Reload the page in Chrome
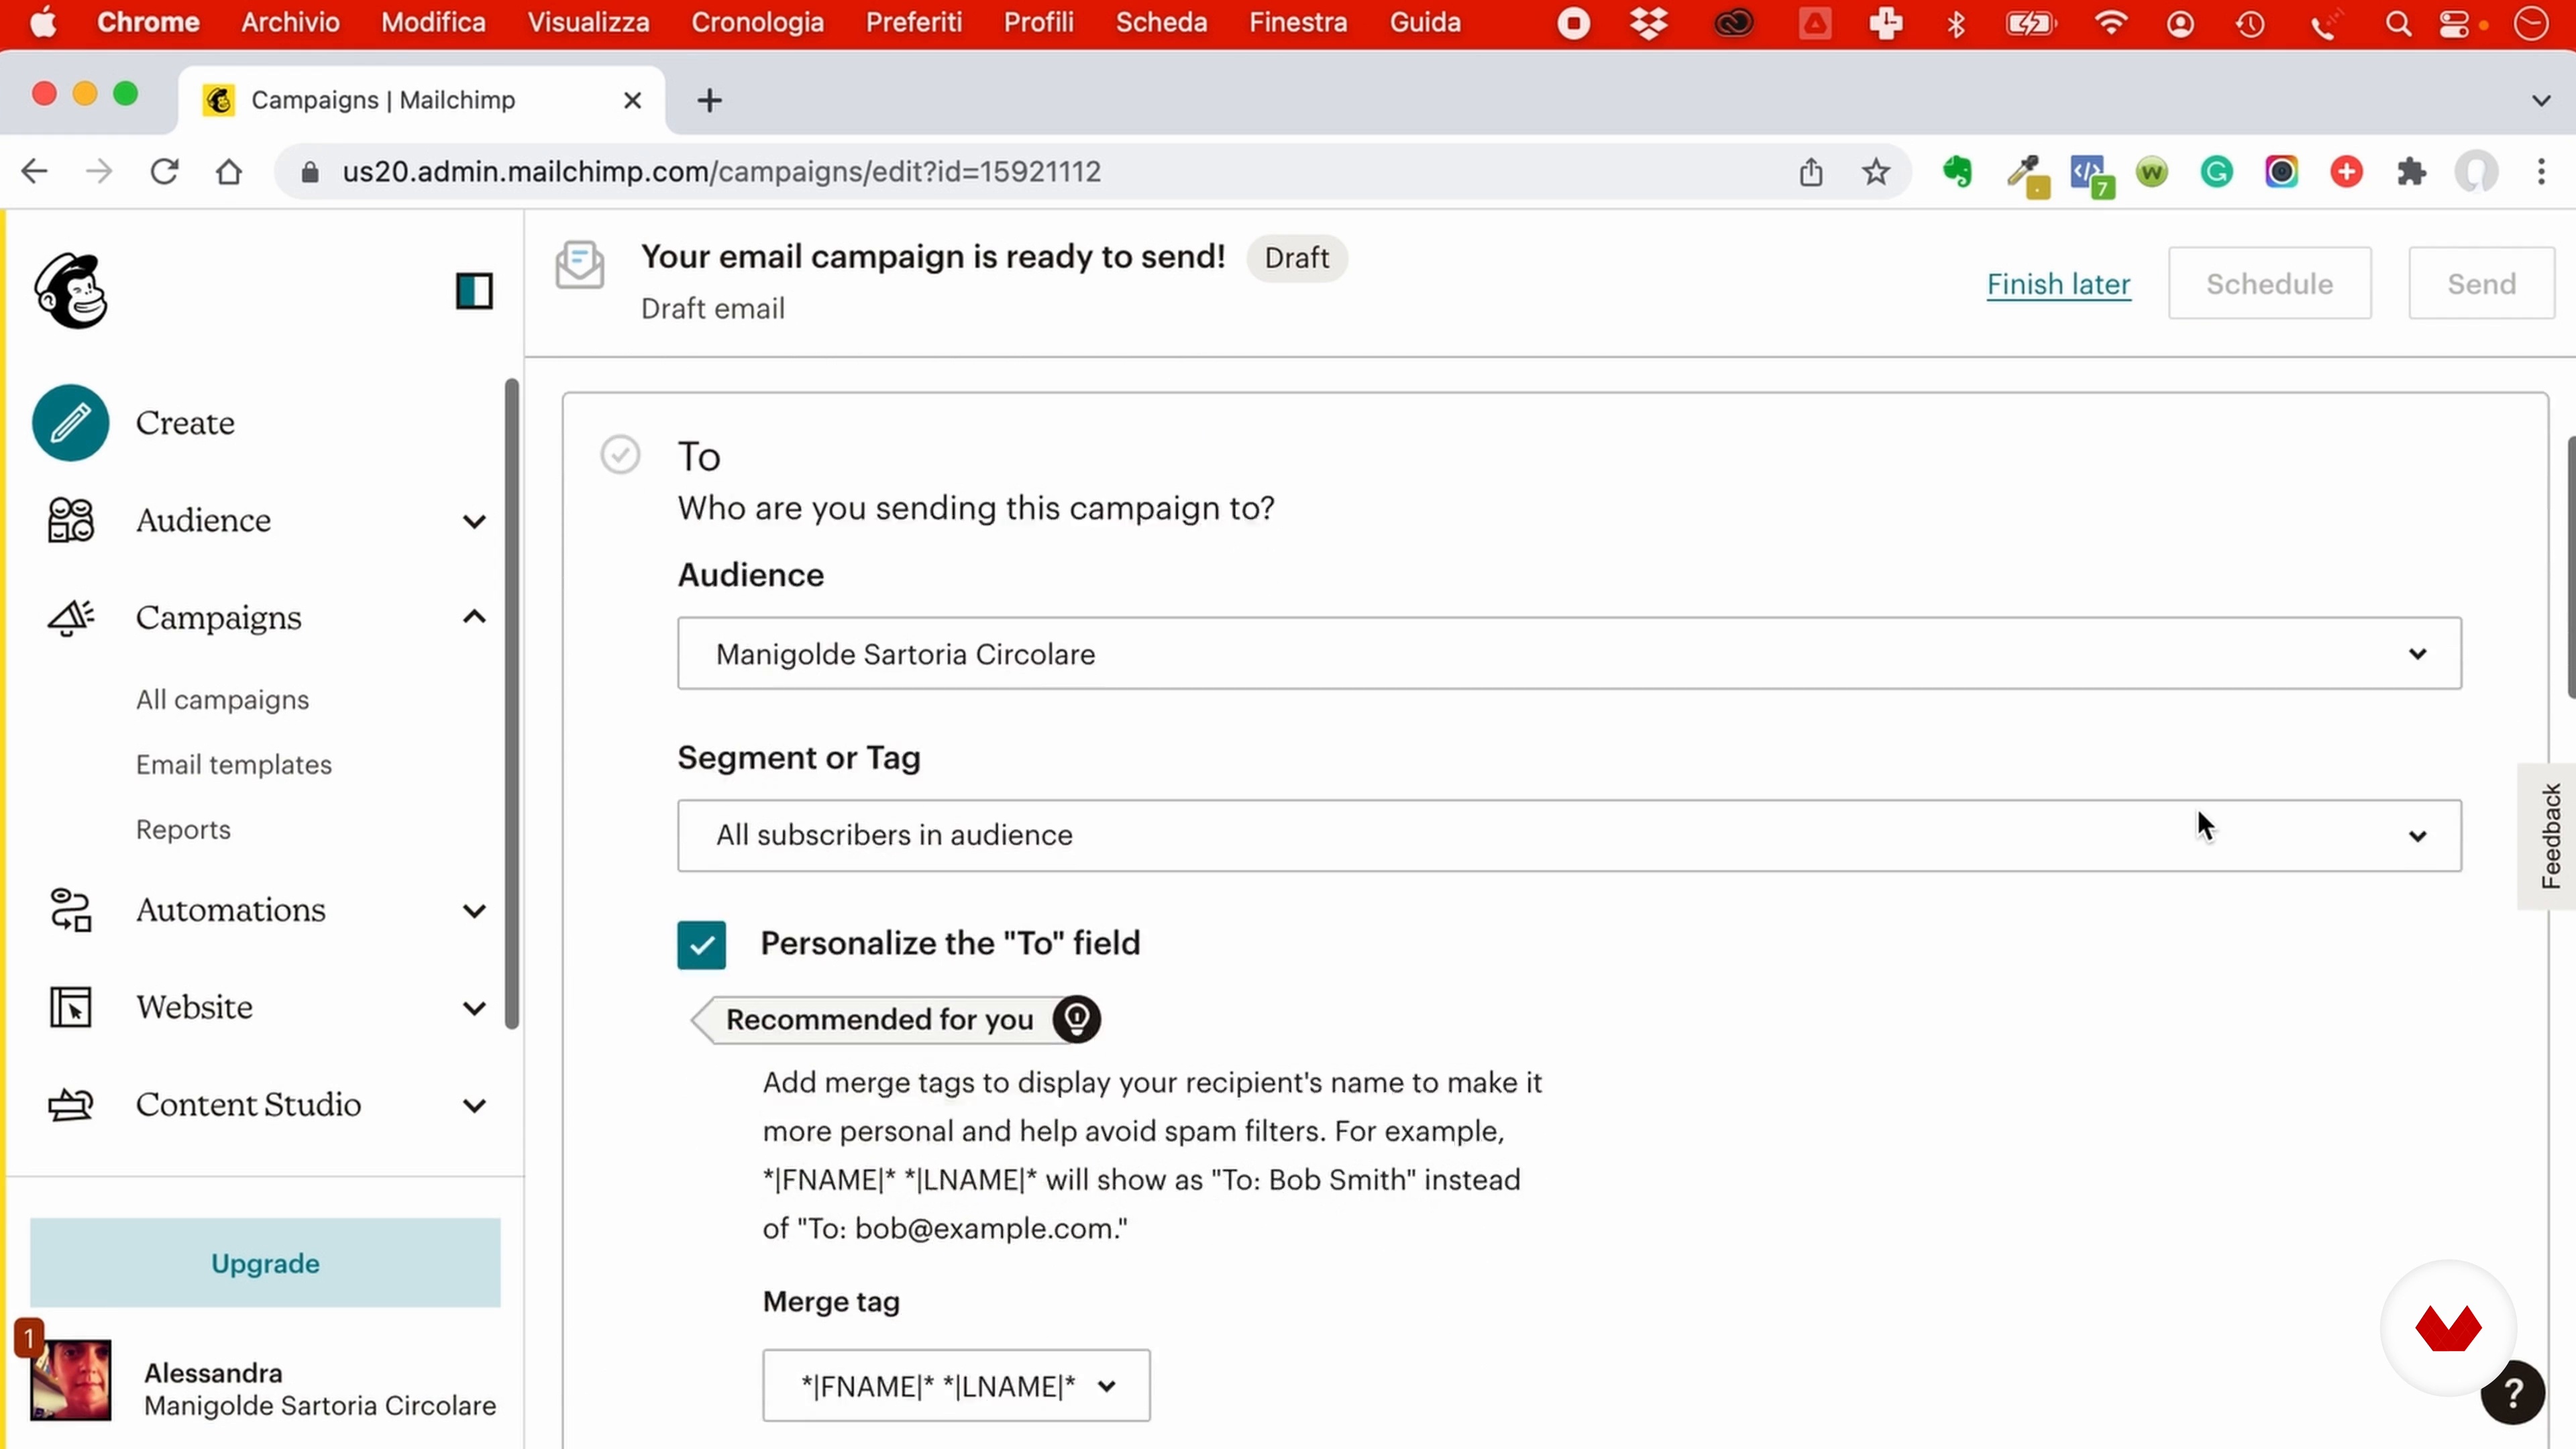 click(x=164, y=172)
